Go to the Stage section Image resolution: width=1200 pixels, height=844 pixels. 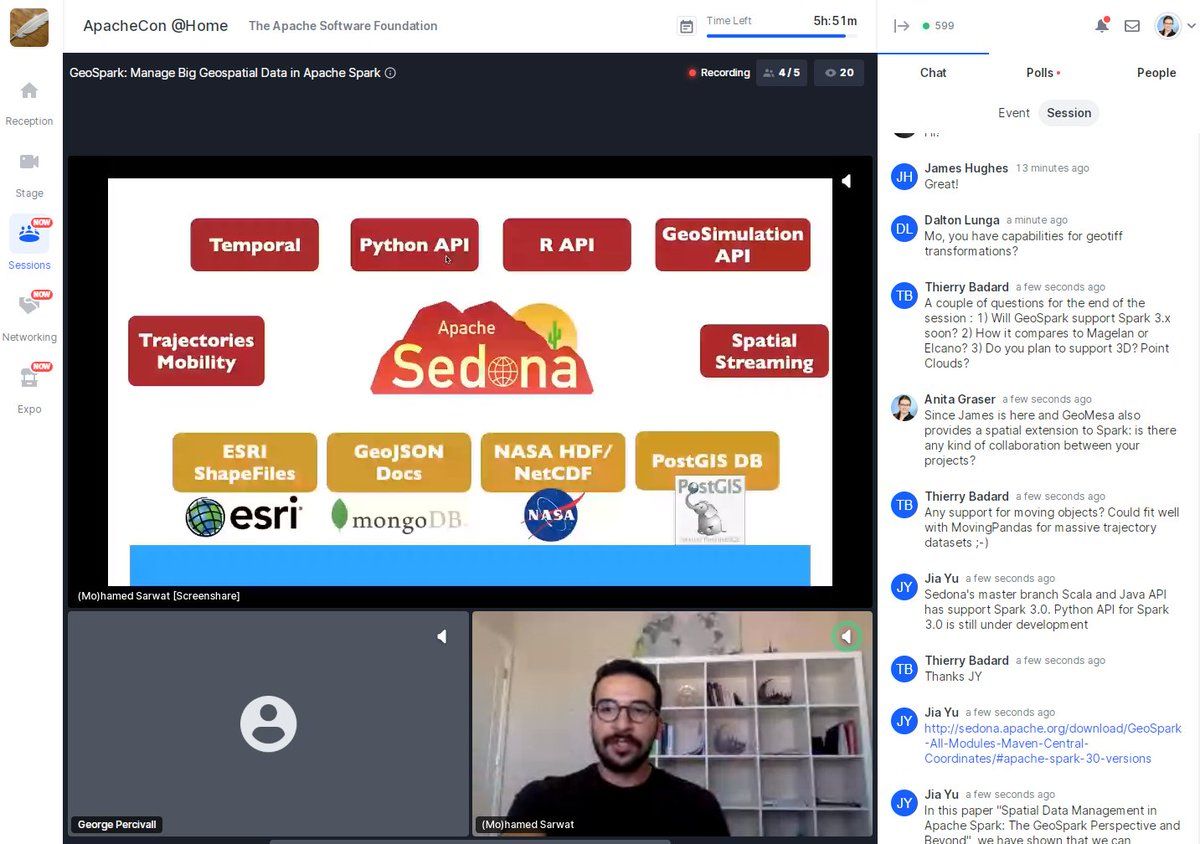[29, 175]
